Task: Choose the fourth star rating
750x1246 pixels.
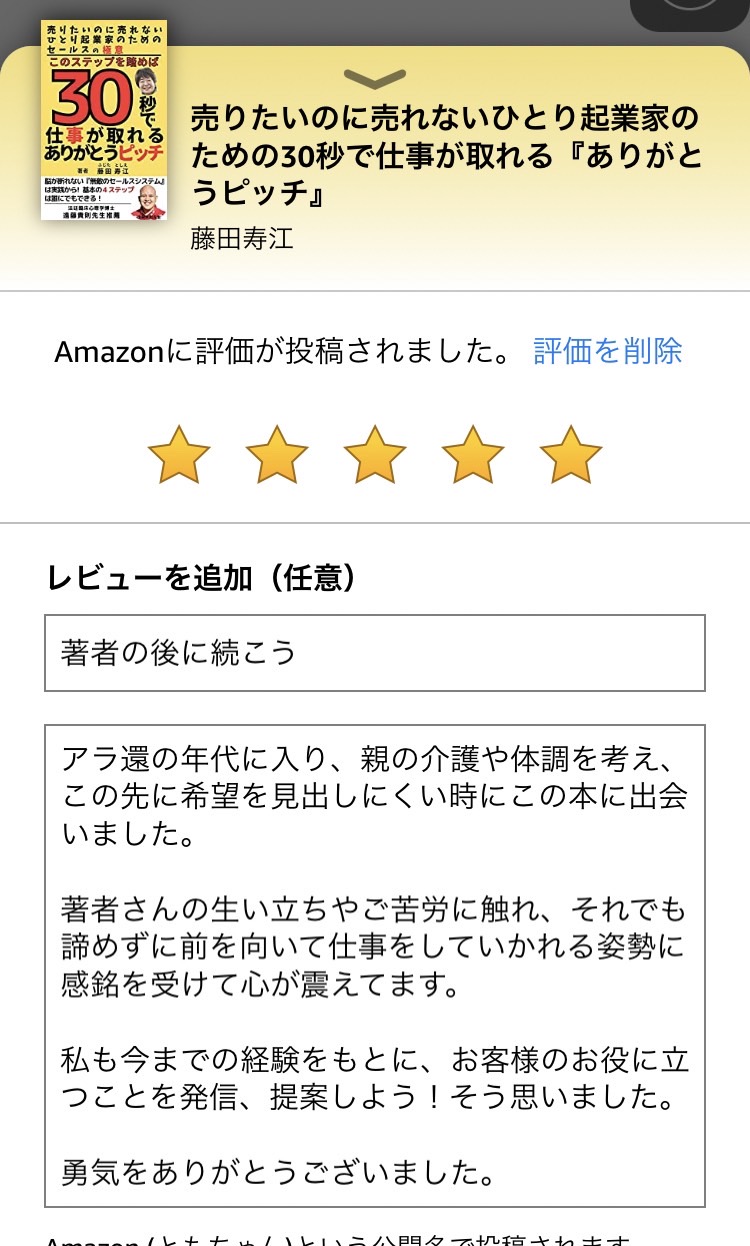Action: click(x=473, y=455)
